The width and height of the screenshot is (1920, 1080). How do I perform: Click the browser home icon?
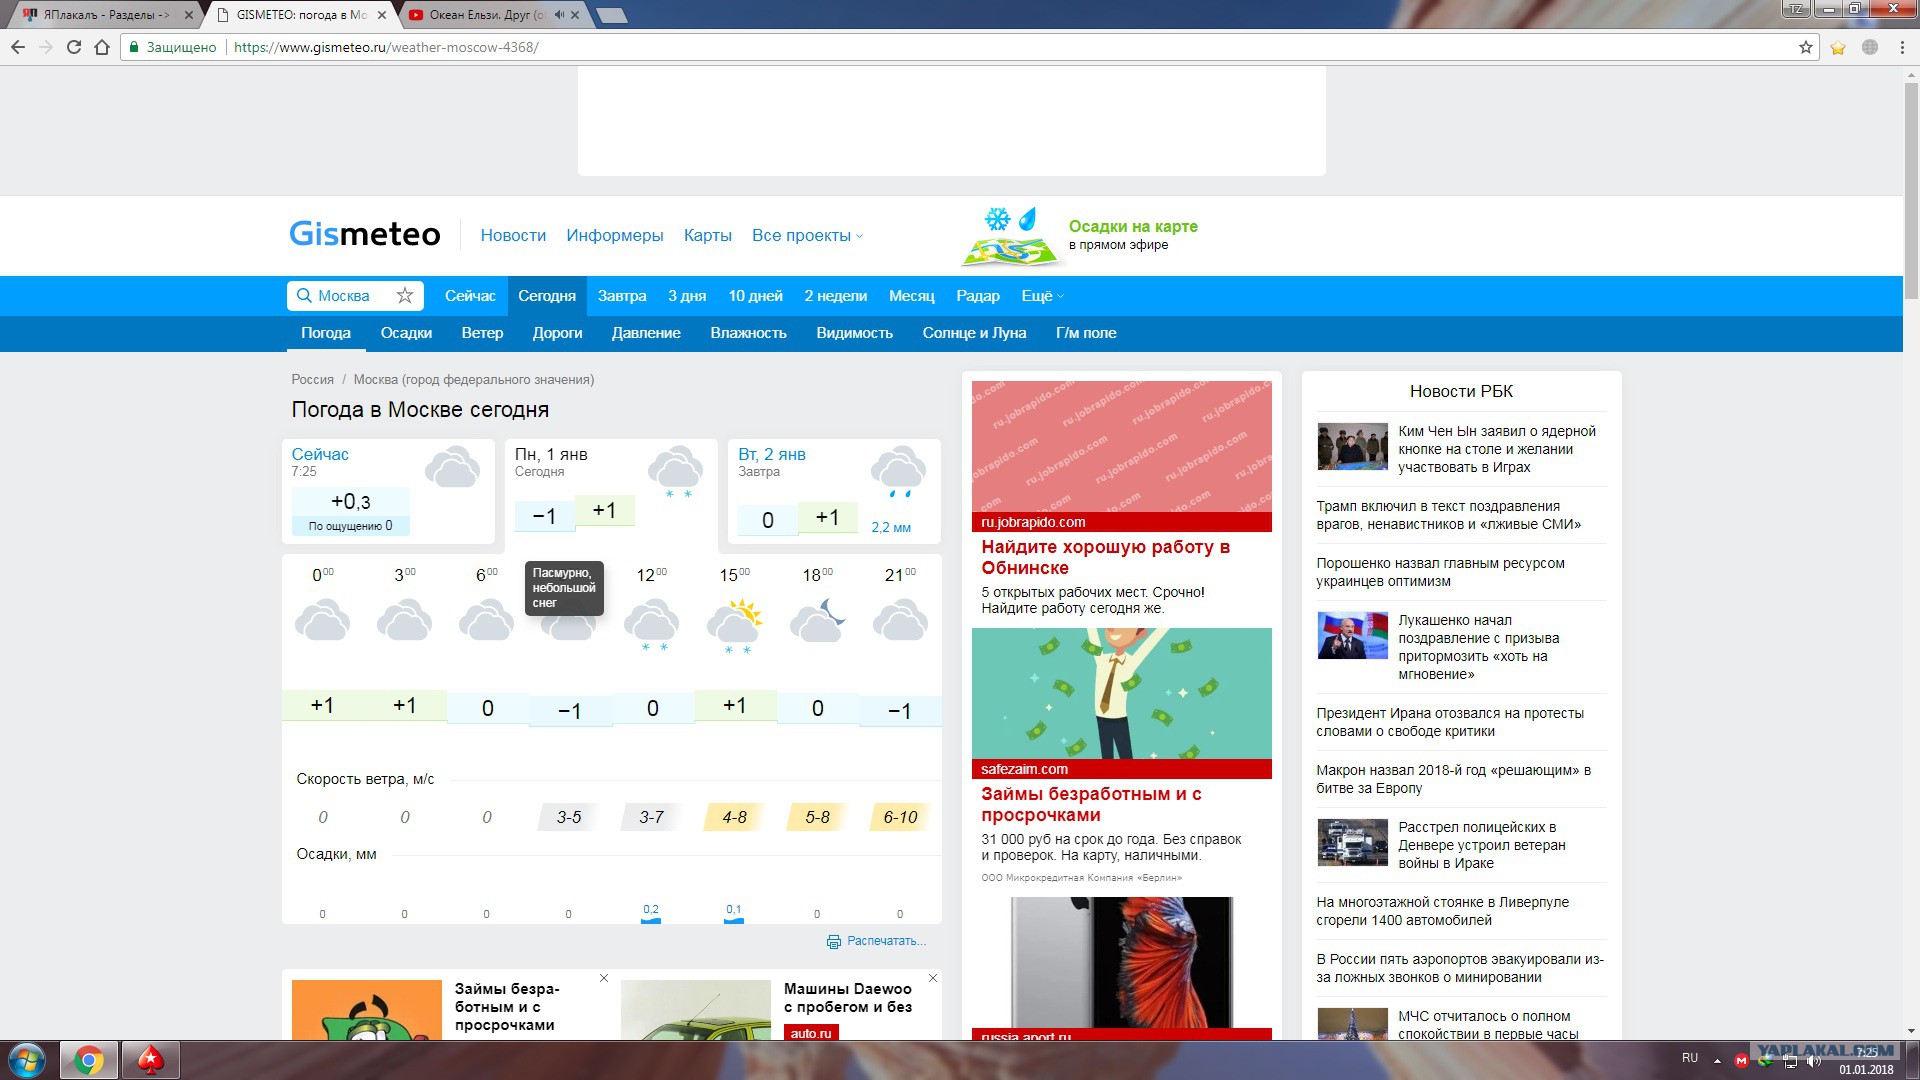(x=102, y=47)
